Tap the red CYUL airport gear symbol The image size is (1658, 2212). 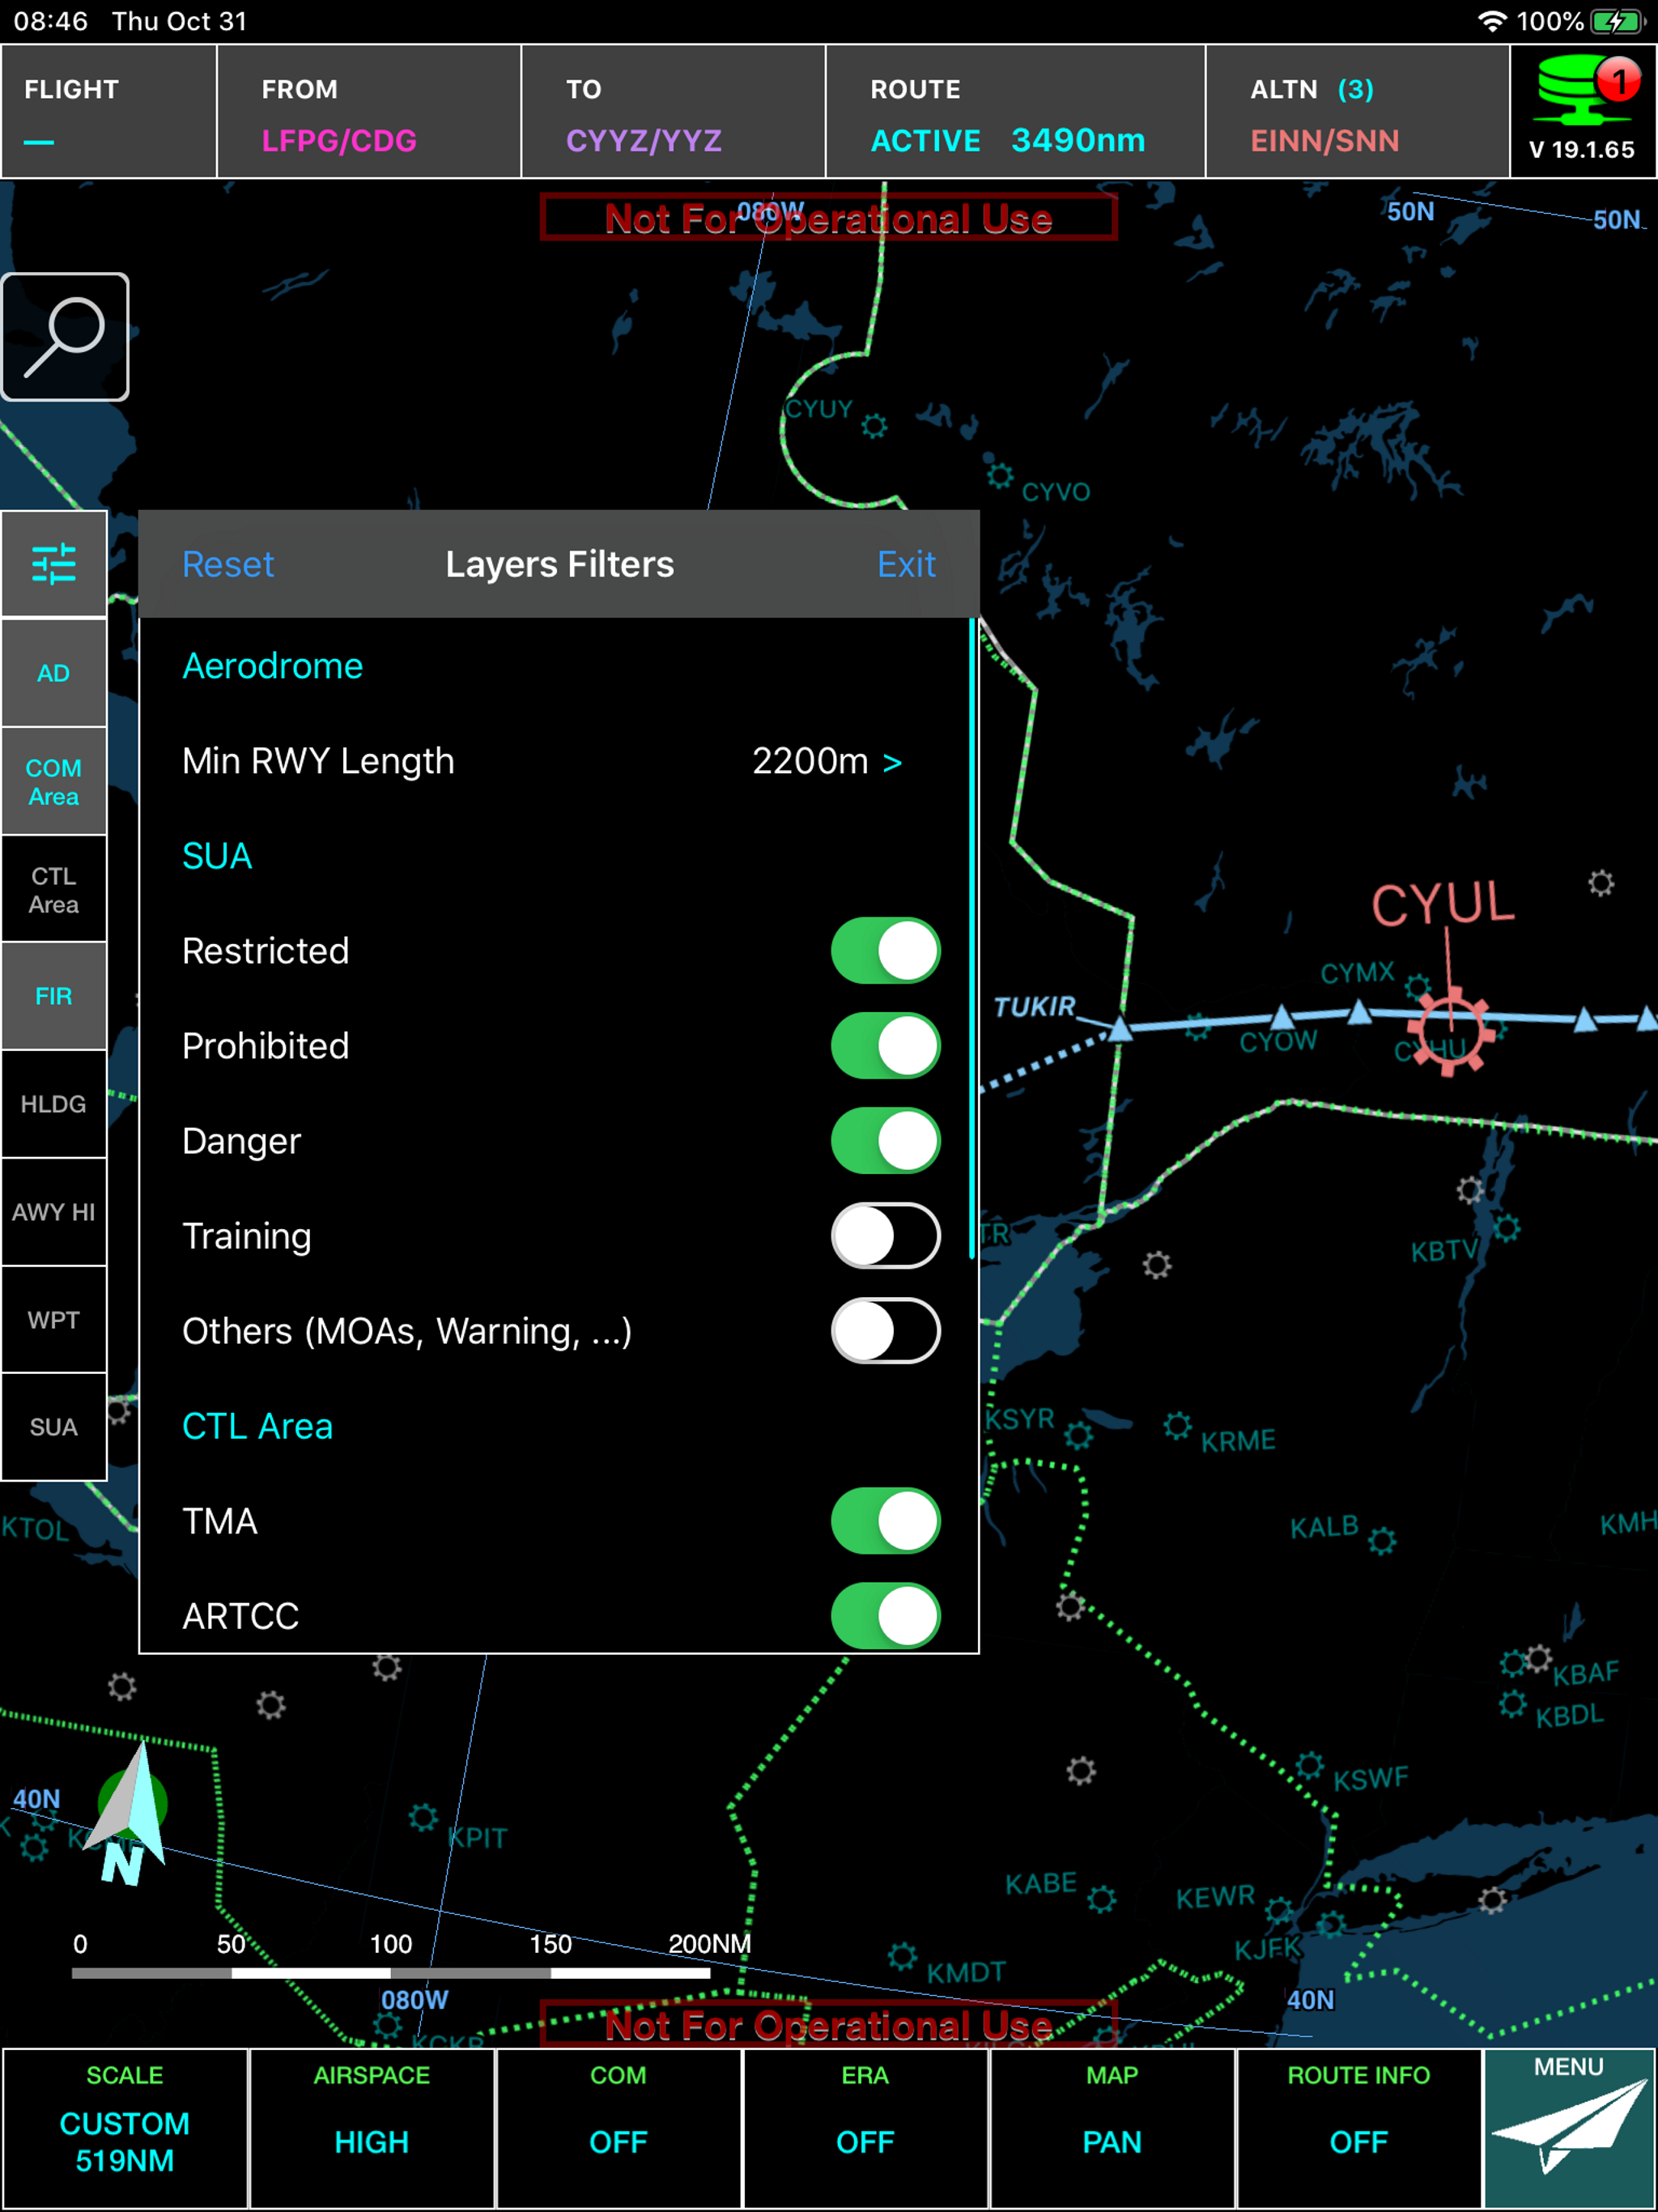coord(1450,1030)
